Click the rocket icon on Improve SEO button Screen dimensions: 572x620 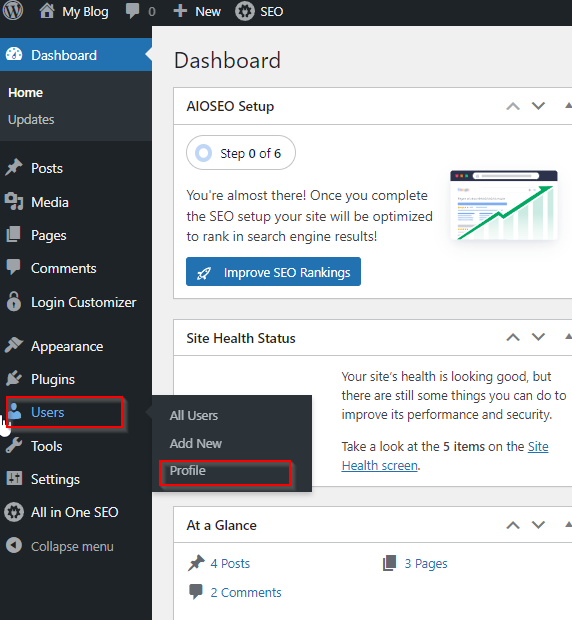click(x=204, y=273)
